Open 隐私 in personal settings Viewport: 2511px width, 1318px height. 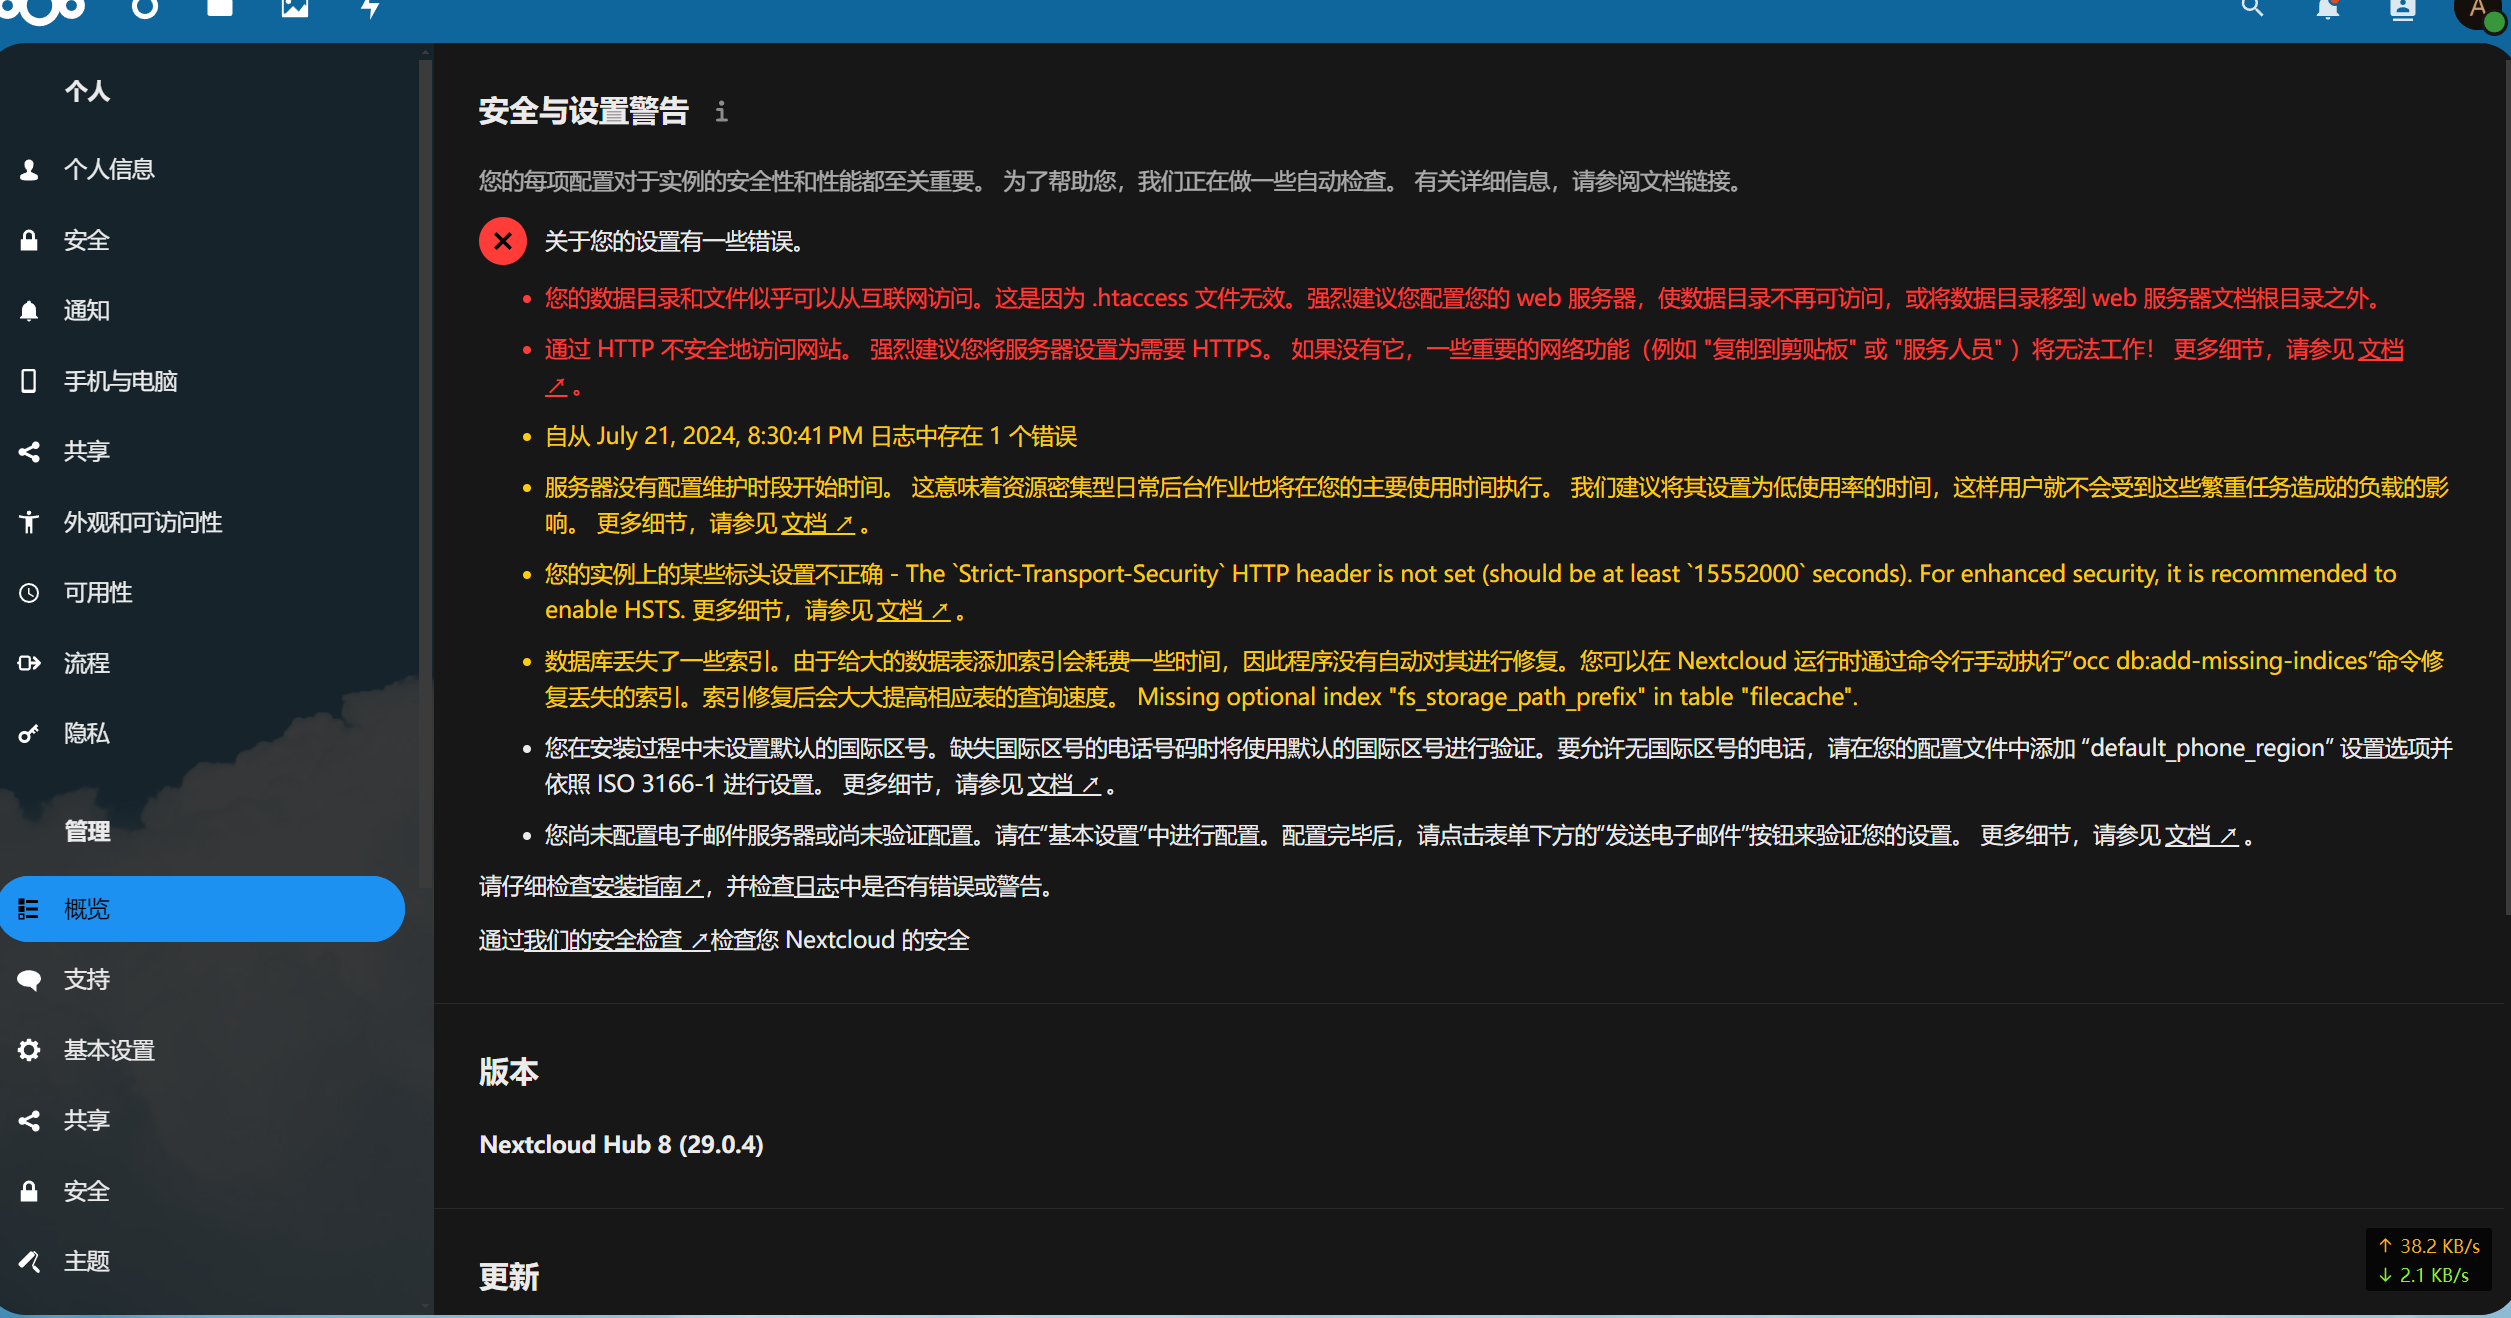[86, 733]
